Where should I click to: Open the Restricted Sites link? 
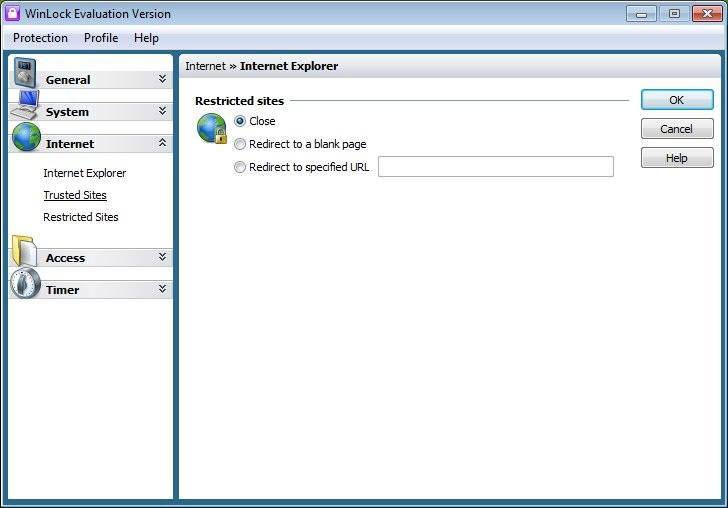click(81, 217)
